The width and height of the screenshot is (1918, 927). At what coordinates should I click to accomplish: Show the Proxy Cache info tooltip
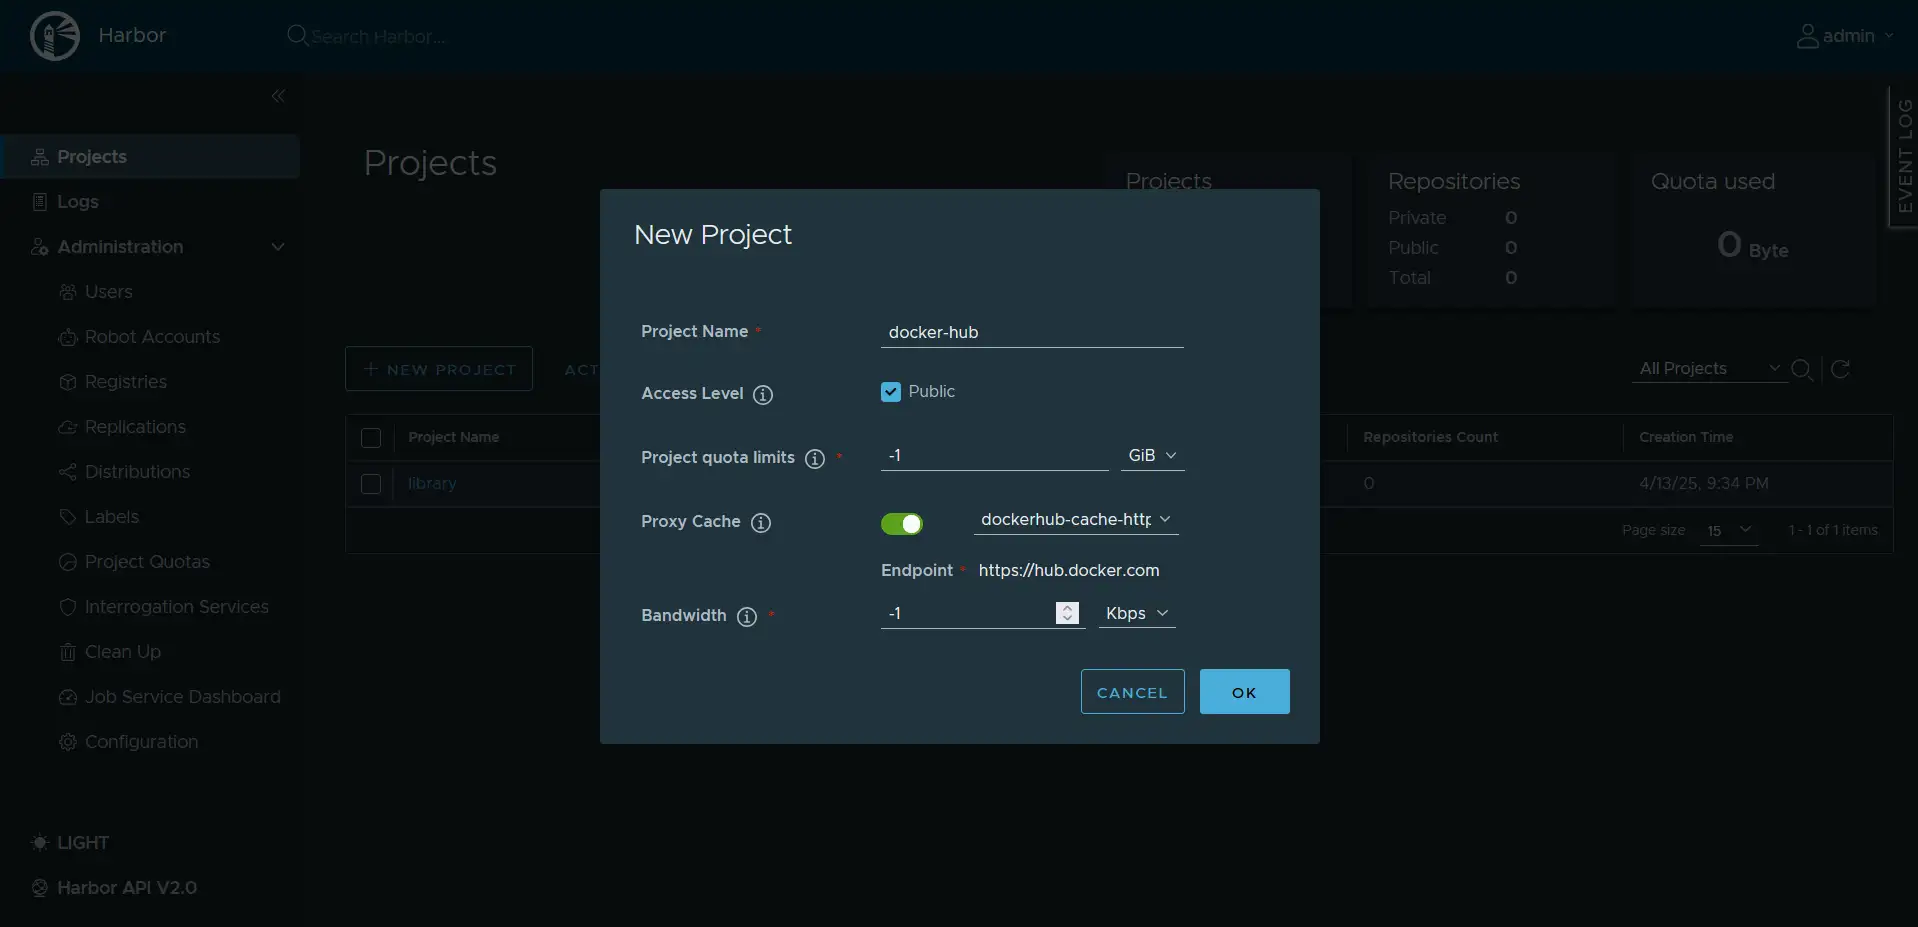tap(762, 523)
